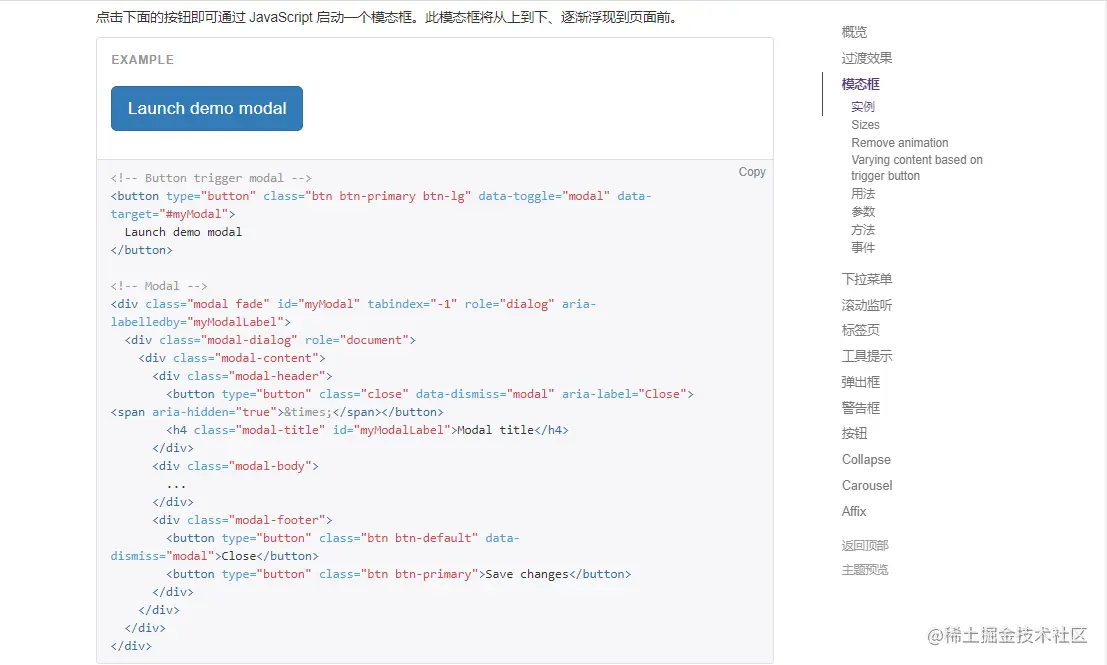Viewport: 1107px width, 665px height.
Task: Go to 标签页 section
Action: (861, 330)
